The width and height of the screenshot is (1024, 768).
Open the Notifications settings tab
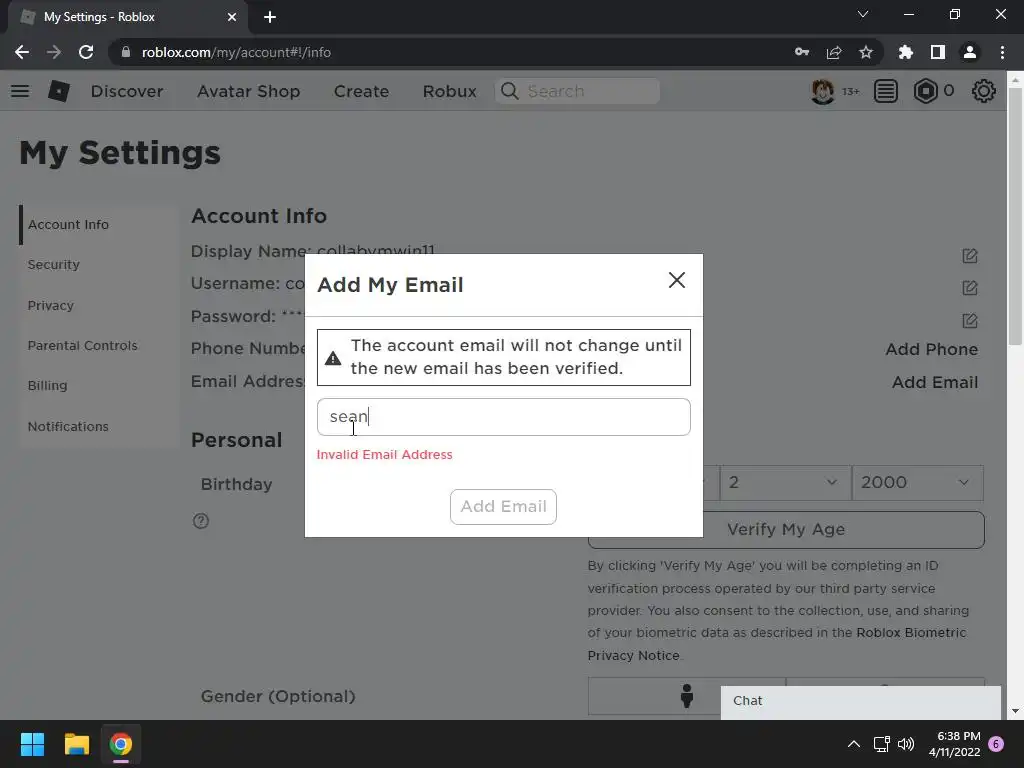(68, 426)
